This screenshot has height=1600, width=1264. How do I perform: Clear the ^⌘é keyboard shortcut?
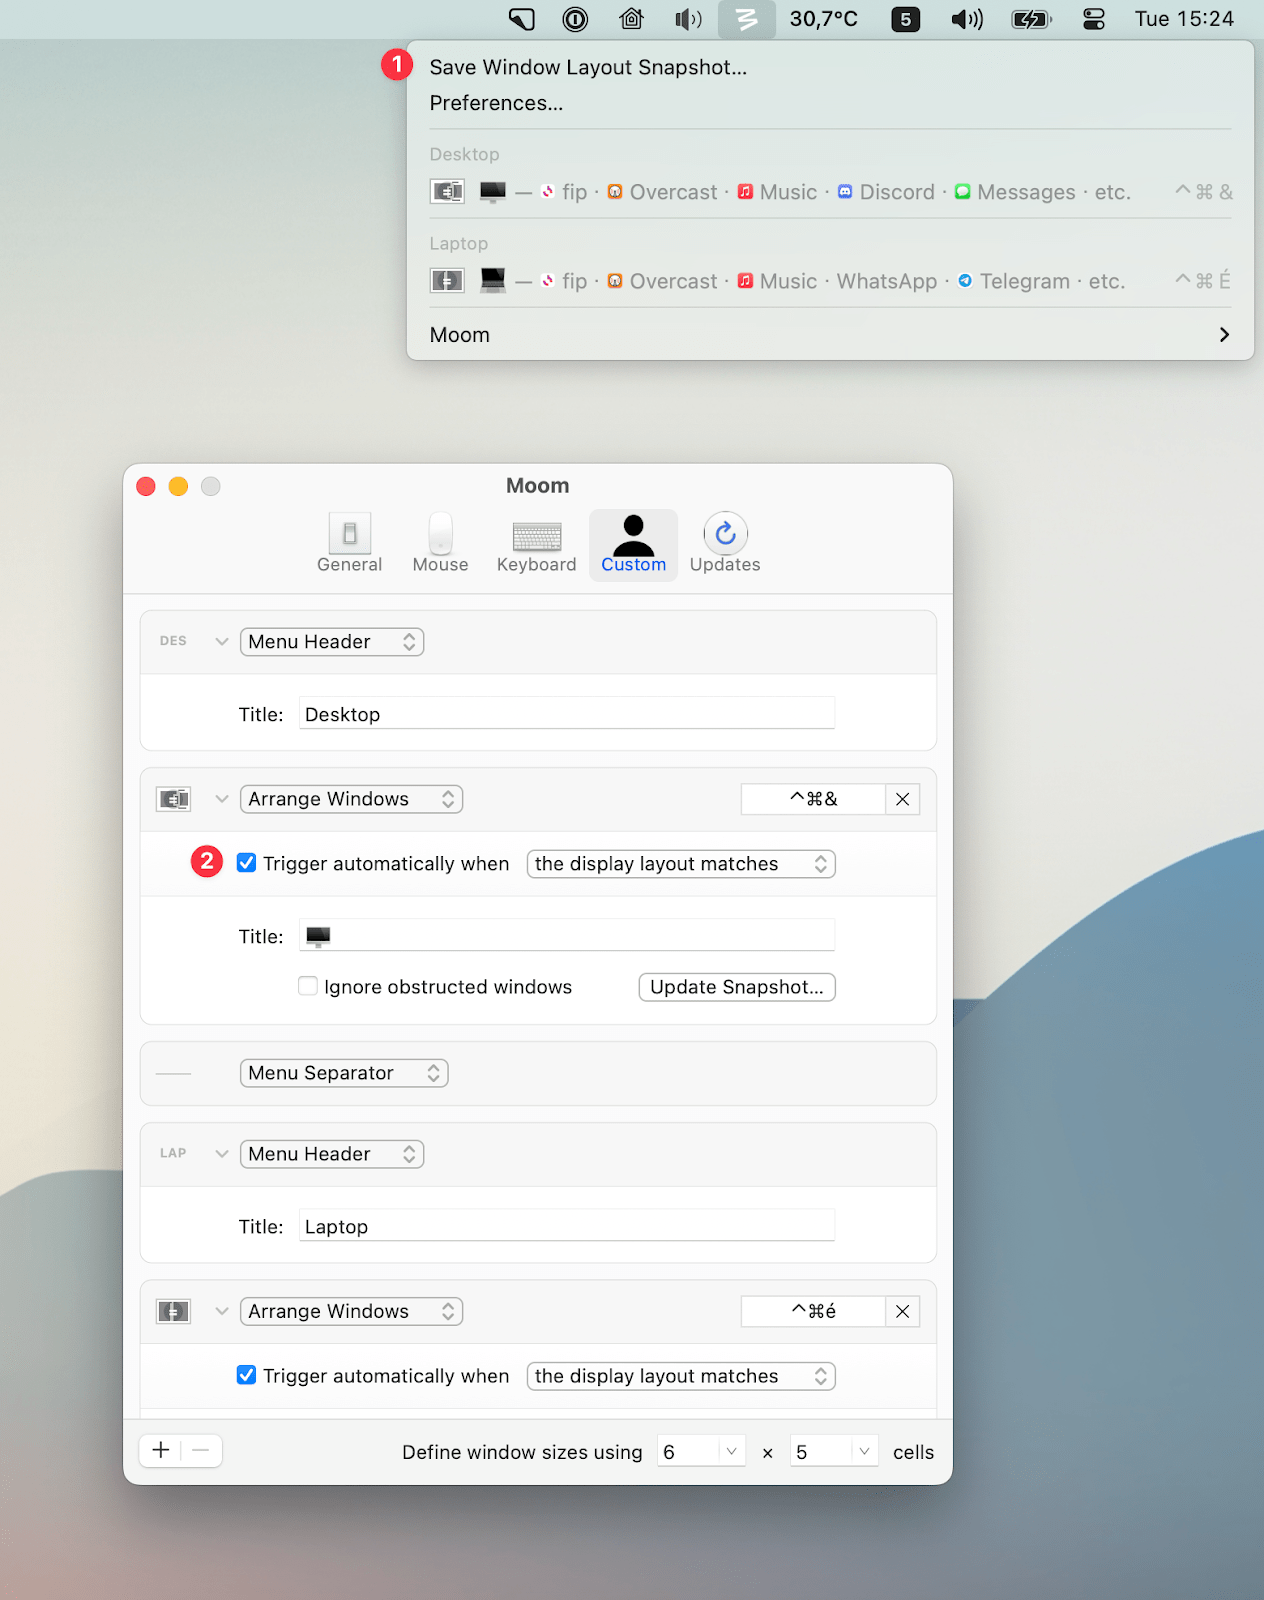tap(902, 1311)
